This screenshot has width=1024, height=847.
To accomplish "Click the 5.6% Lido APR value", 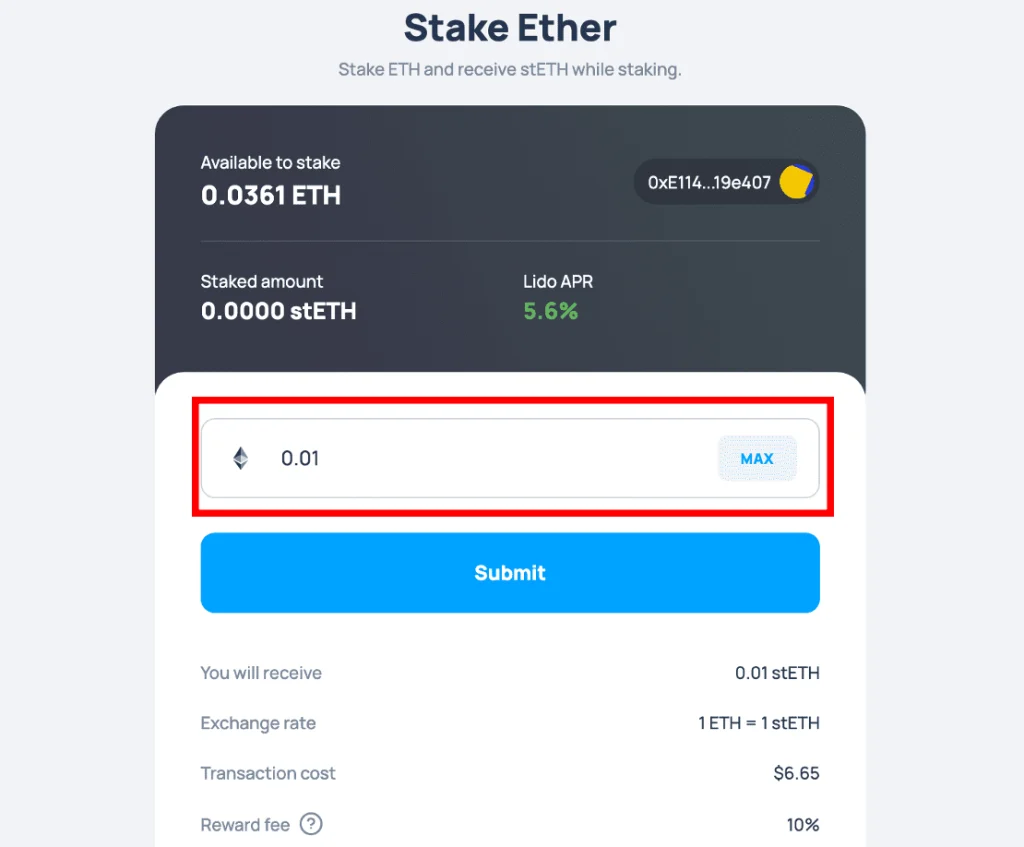I will (x=551, y=312).
